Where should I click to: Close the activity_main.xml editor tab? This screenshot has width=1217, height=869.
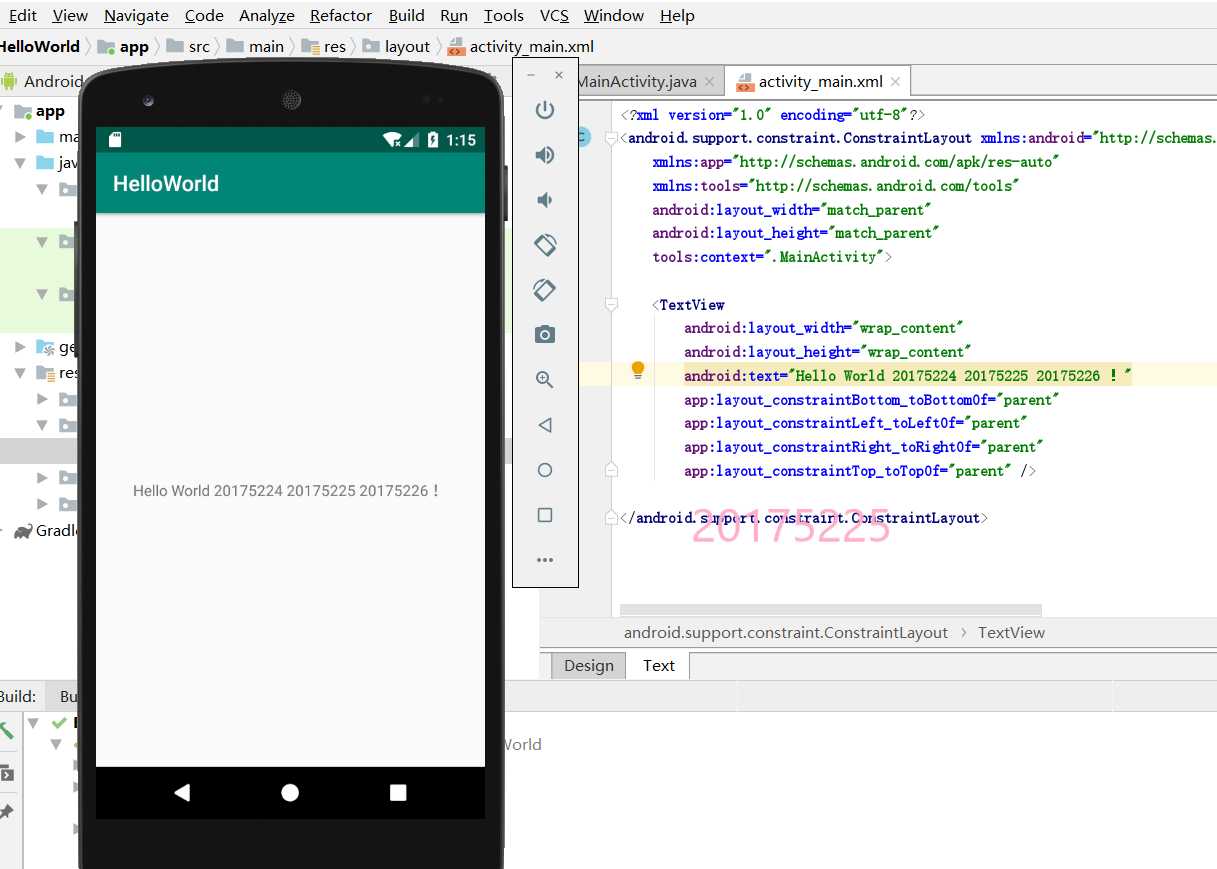click(x=895, y=82)
